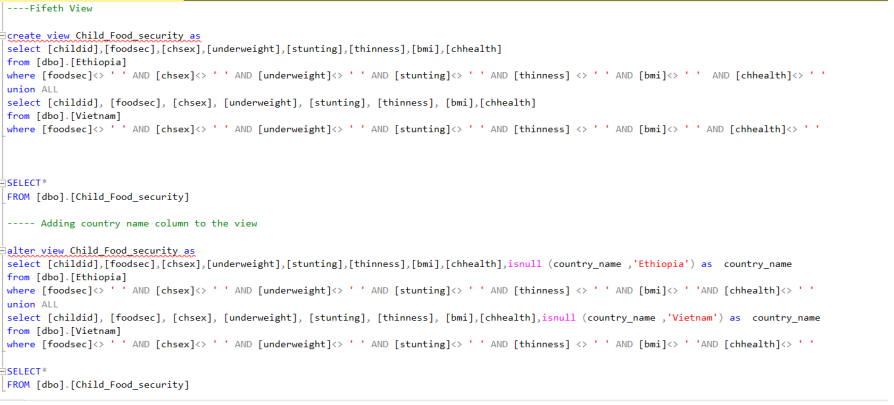Click the 'create' keyword in create view line
This screenshot has height=405, width=894.
click(x=24, y=35)
